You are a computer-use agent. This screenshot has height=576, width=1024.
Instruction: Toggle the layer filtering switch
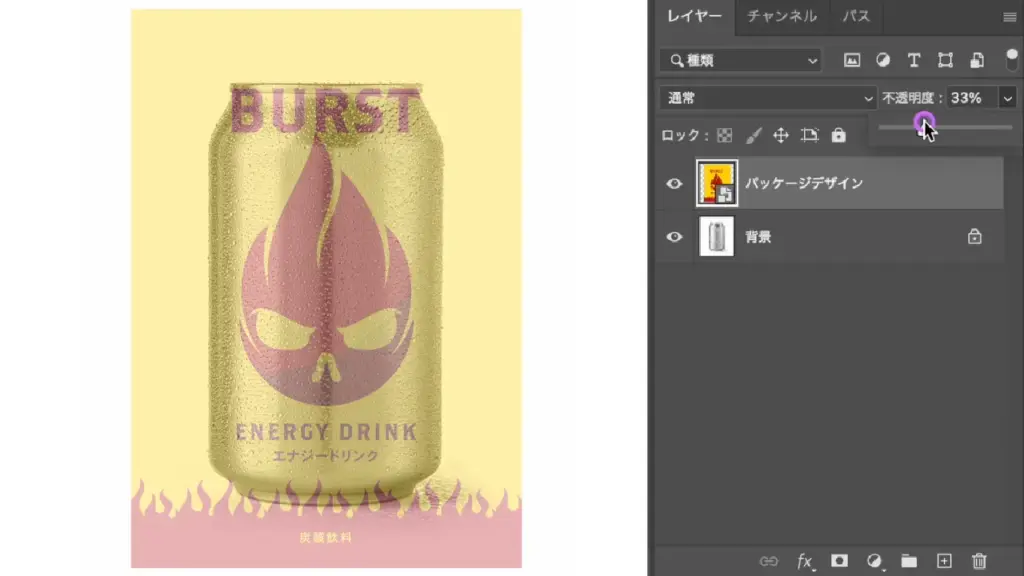click(x=1009, y=58)
